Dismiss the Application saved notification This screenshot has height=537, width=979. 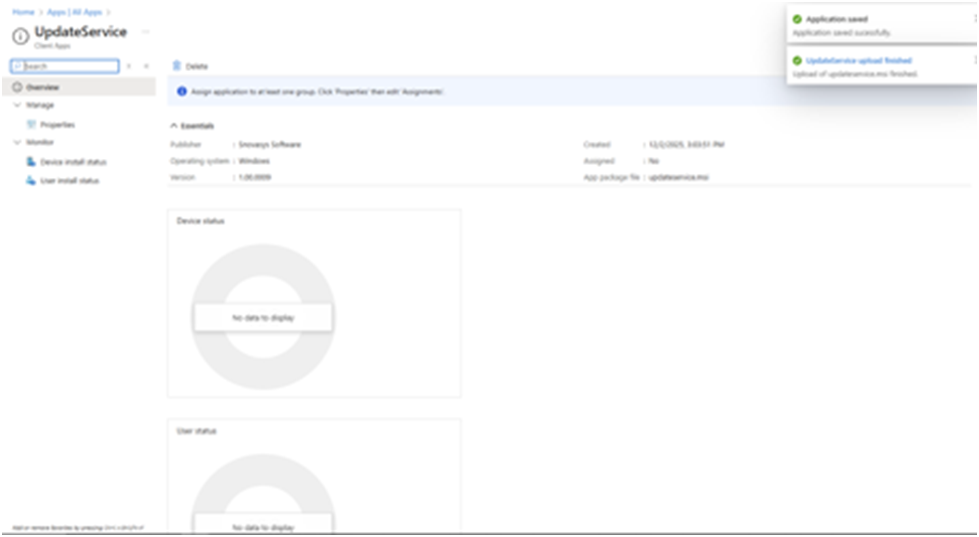pyautogui.click(x=975, y=19)
